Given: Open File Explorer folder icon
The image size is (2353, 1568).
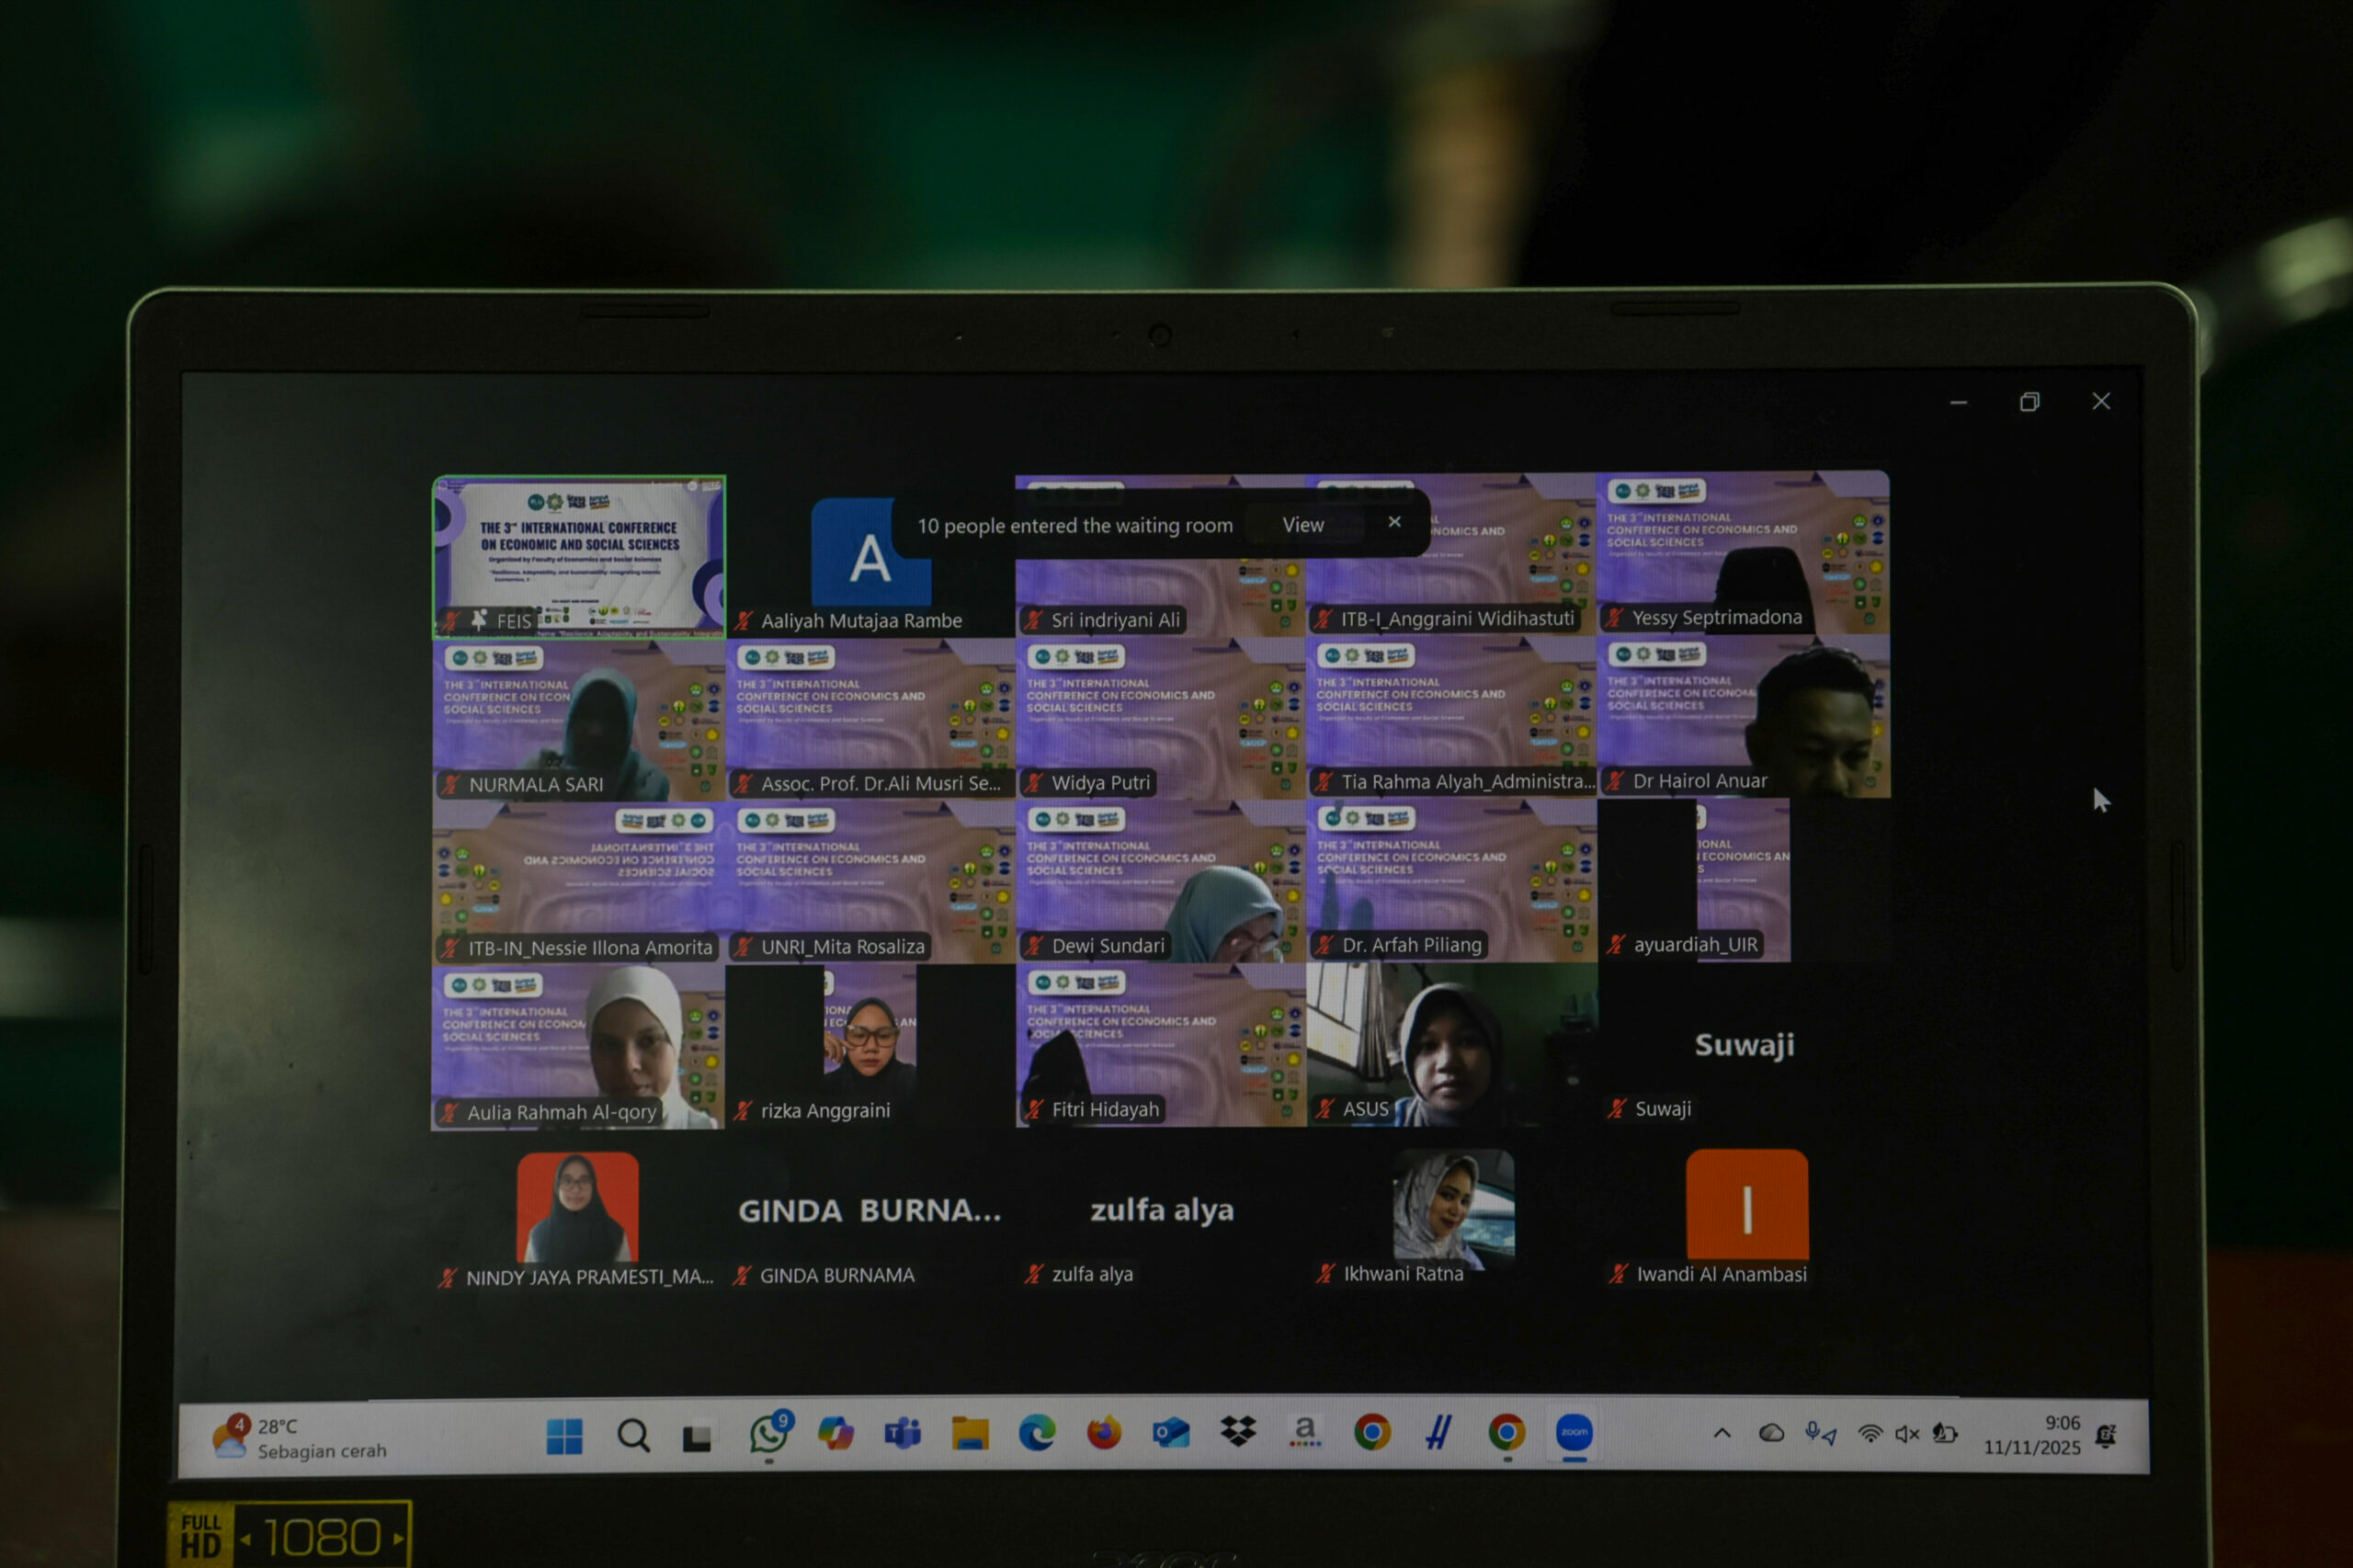Looking at the screenshot, I should coord(969,1434).
